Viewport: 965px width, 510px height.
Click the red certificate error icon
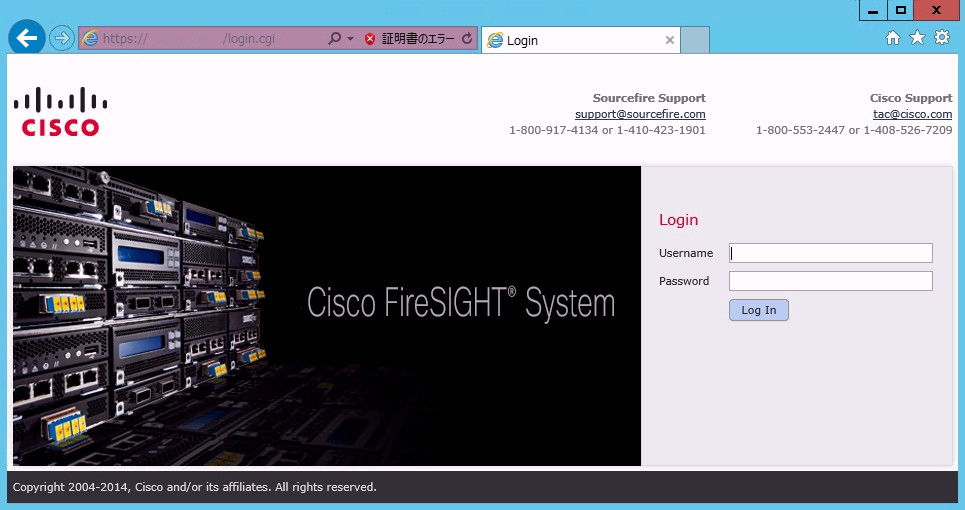[x=370, y=39]
